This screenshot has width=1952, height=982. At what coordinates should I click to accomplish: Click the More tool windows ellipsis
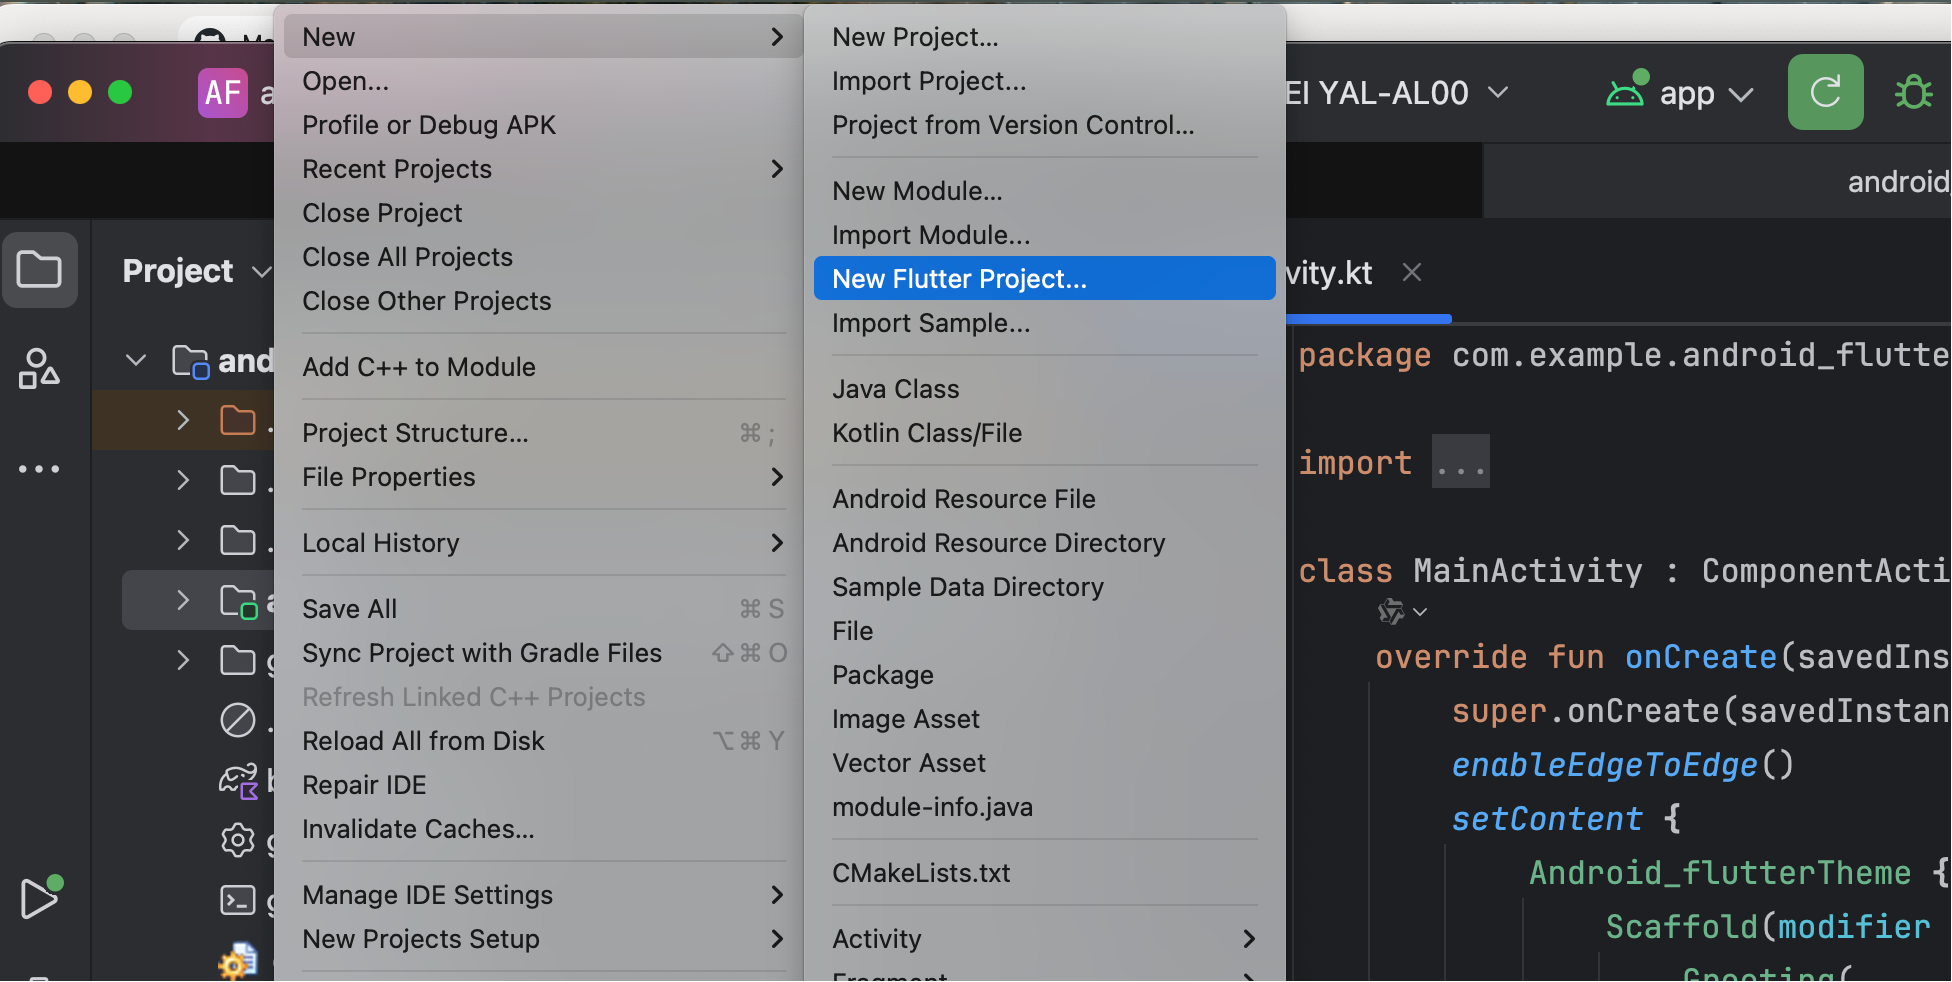click(39, 468)
